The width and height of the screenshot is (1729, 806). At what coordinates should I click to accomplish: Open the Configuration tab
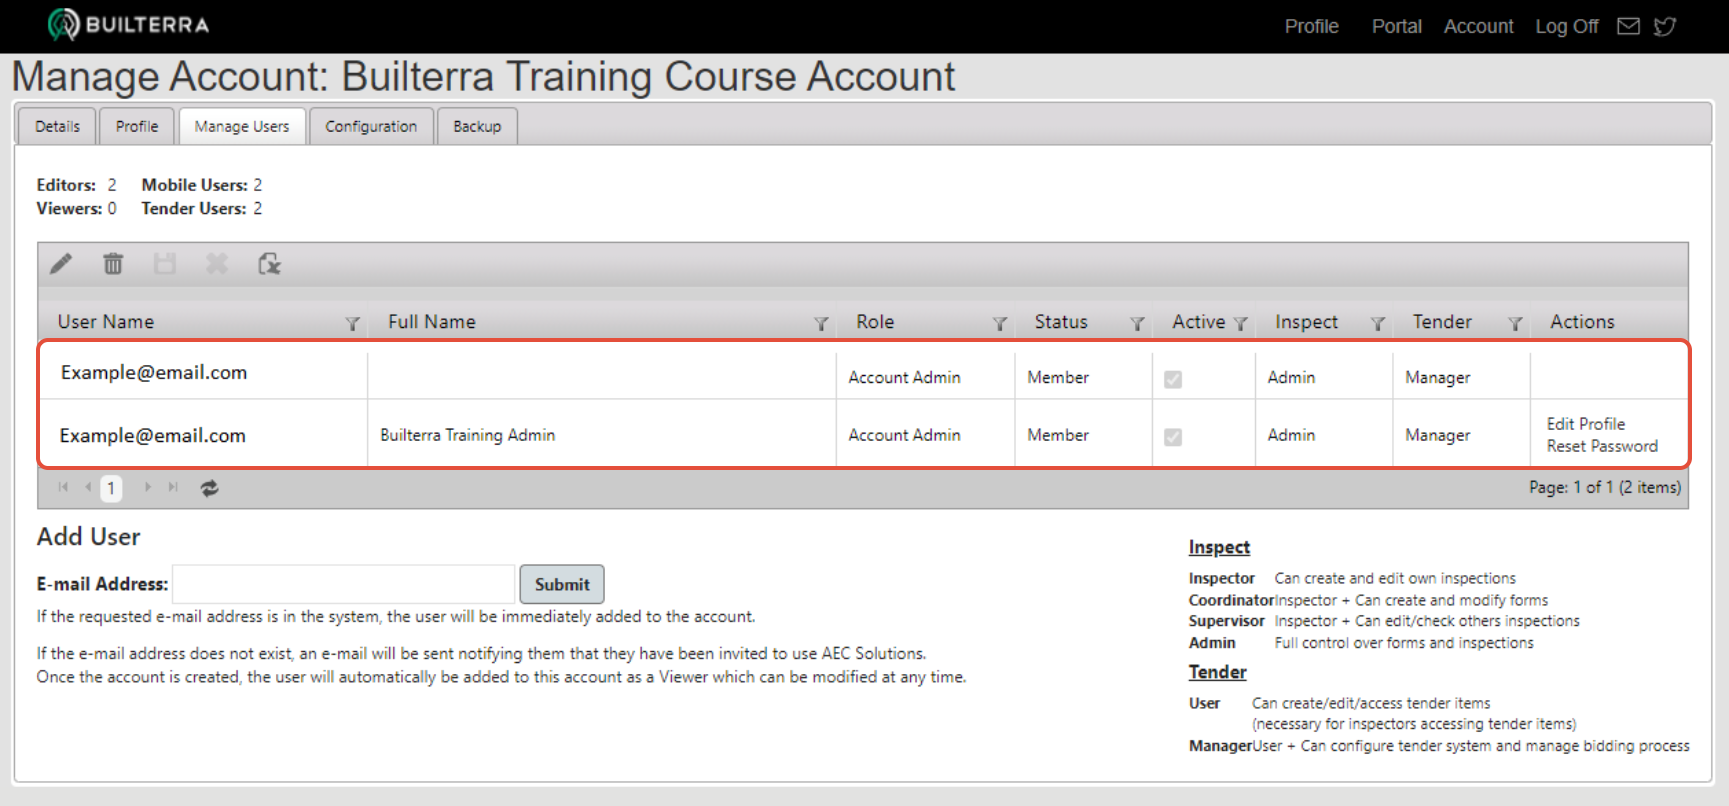pos(371,126)
